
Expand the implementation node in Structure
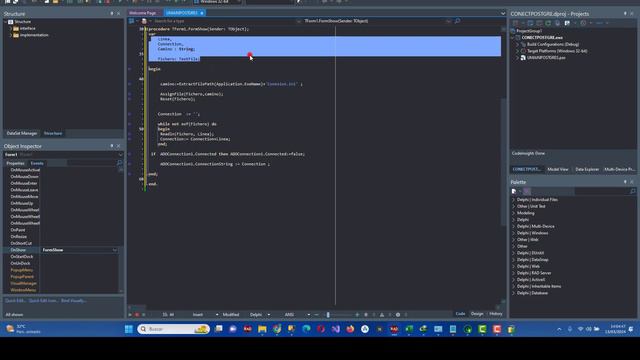point(11,35)
